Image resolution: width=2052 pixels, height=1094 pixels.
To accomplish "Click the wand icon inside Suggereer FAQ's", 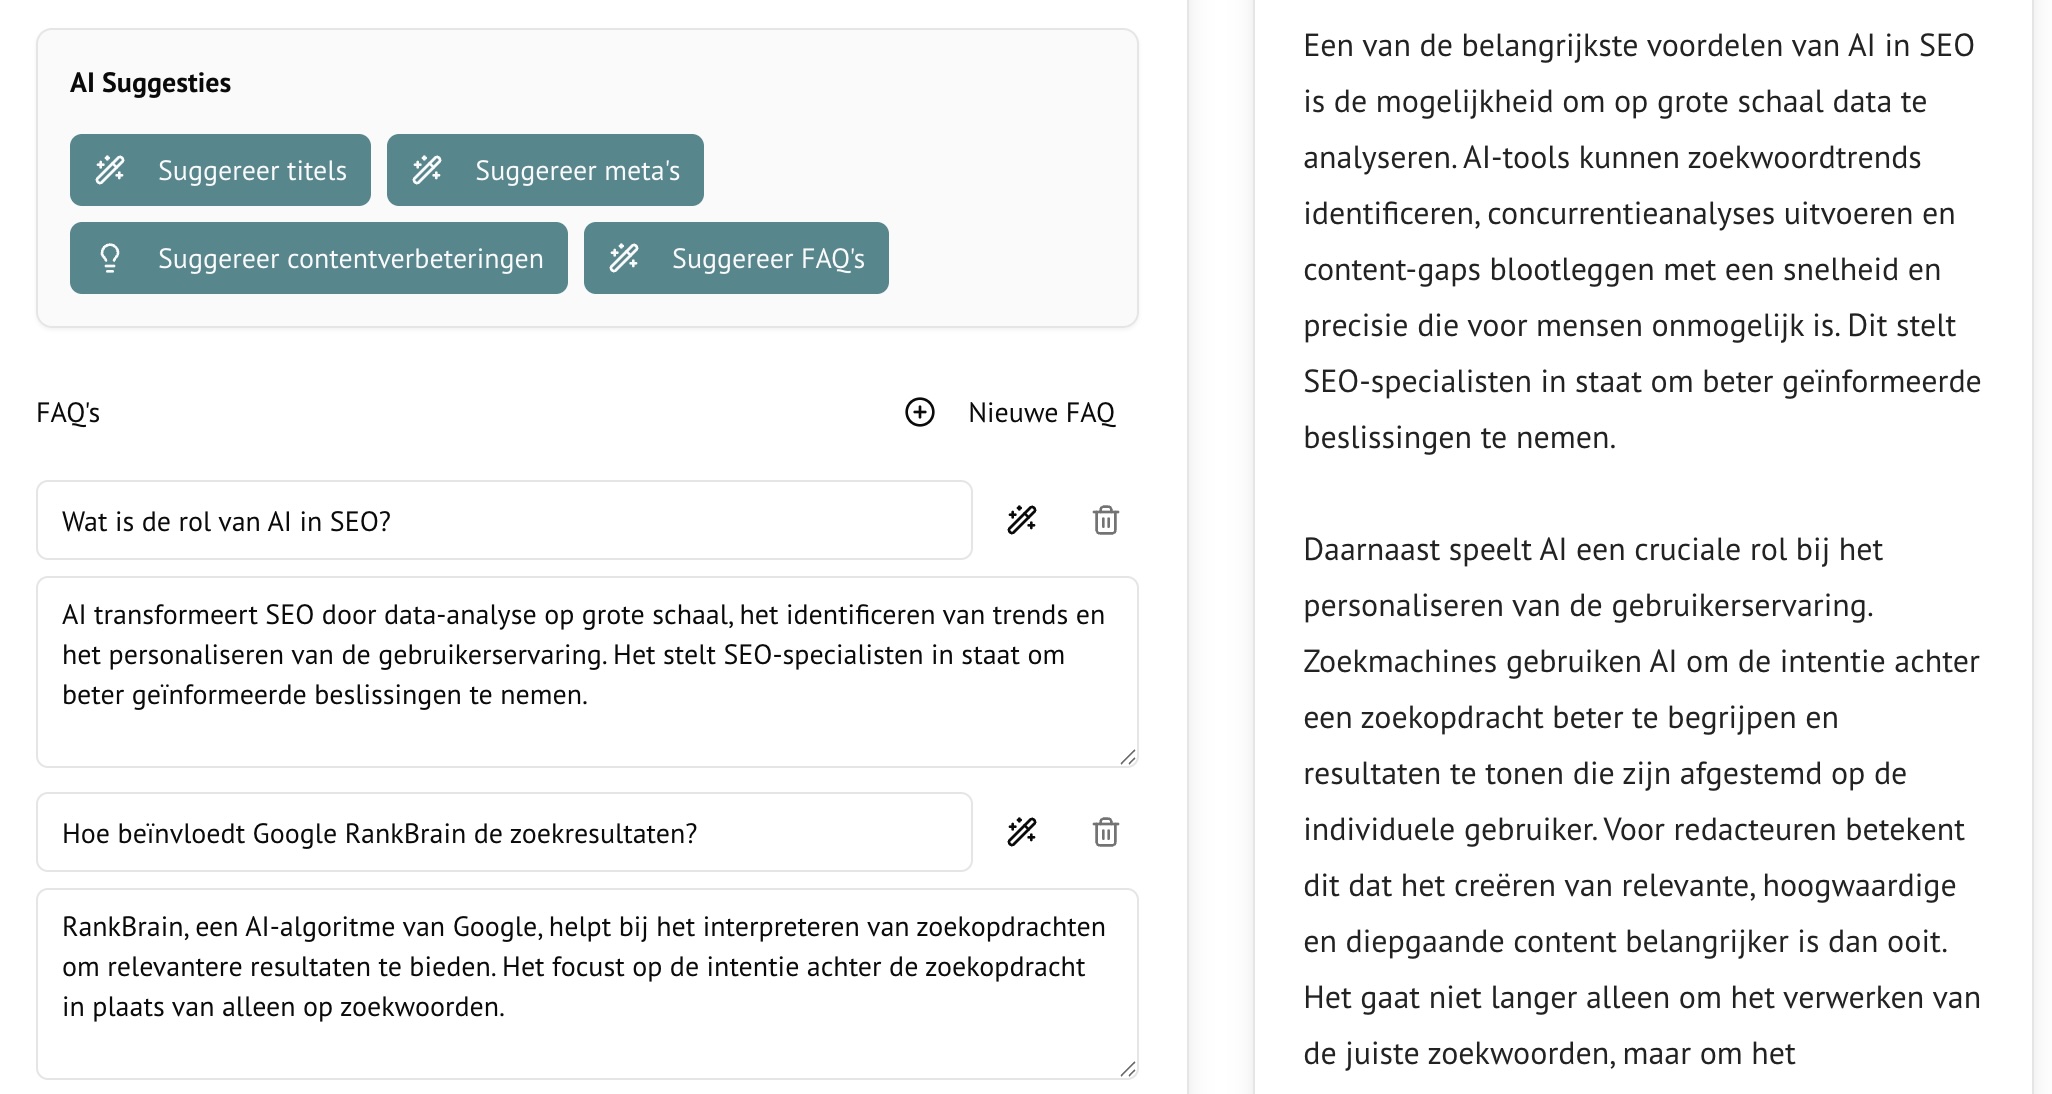I will [x=626, y=258].
